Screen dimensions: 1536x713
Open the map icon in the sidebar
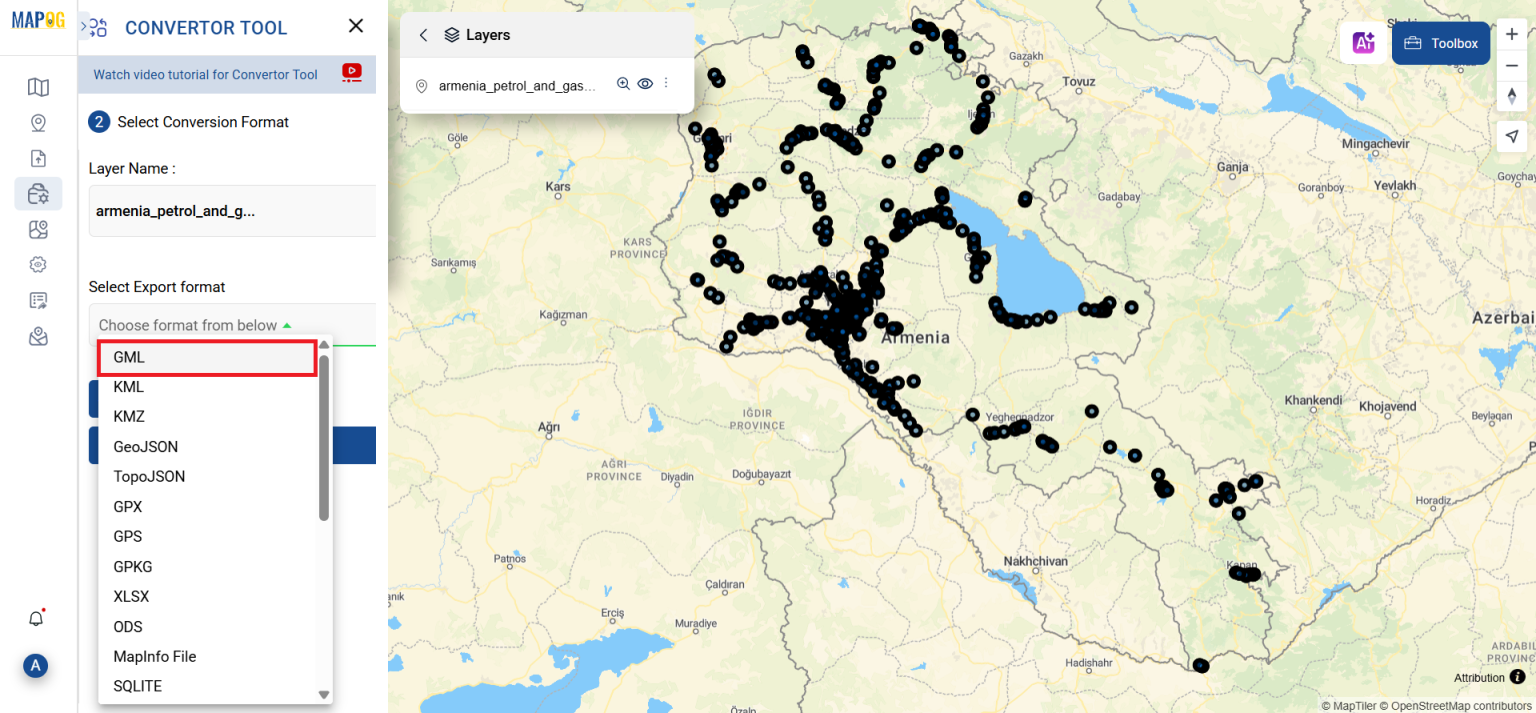click(x=38, y=87)
